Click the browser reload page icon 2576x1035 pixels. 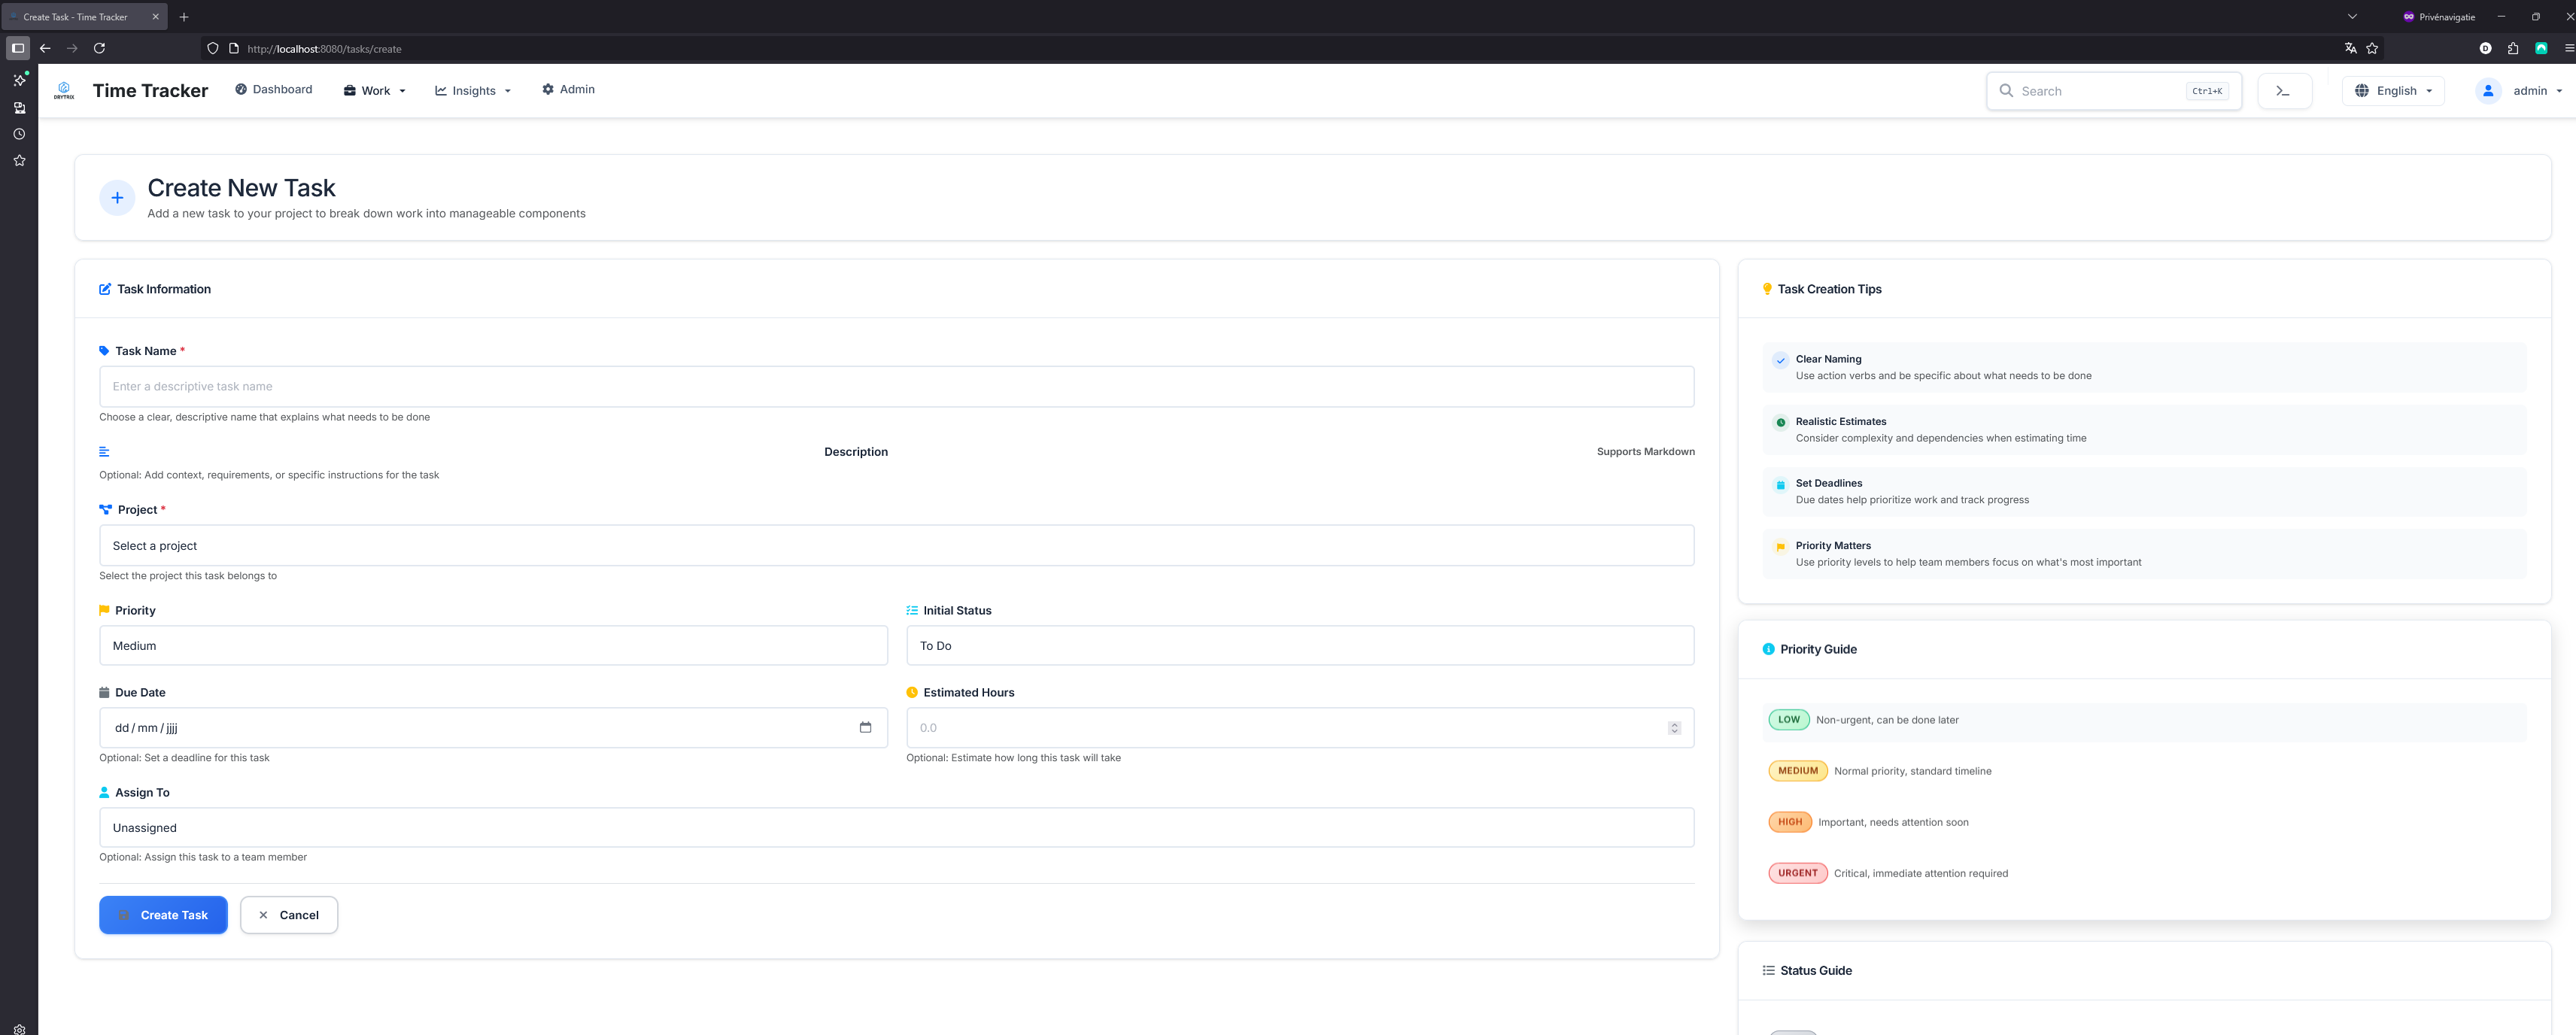pos(99,48)
